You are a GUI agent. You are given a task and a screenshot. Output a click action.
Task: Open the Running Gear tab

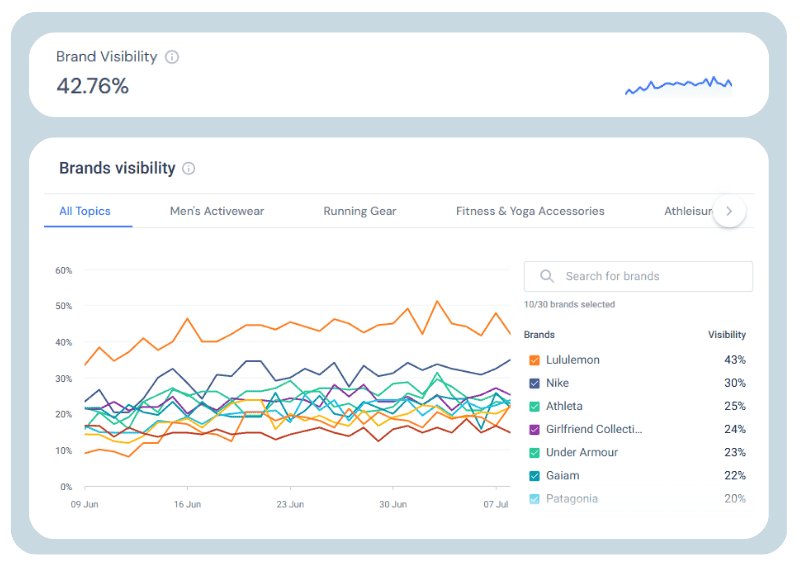click(x=360, y=211)
